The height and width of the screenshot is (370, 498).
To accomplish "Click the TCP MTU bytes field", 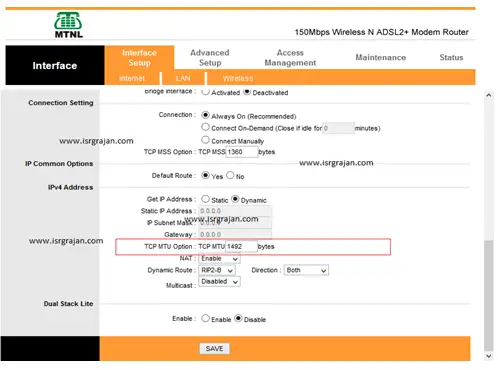I will coord(241,246).
